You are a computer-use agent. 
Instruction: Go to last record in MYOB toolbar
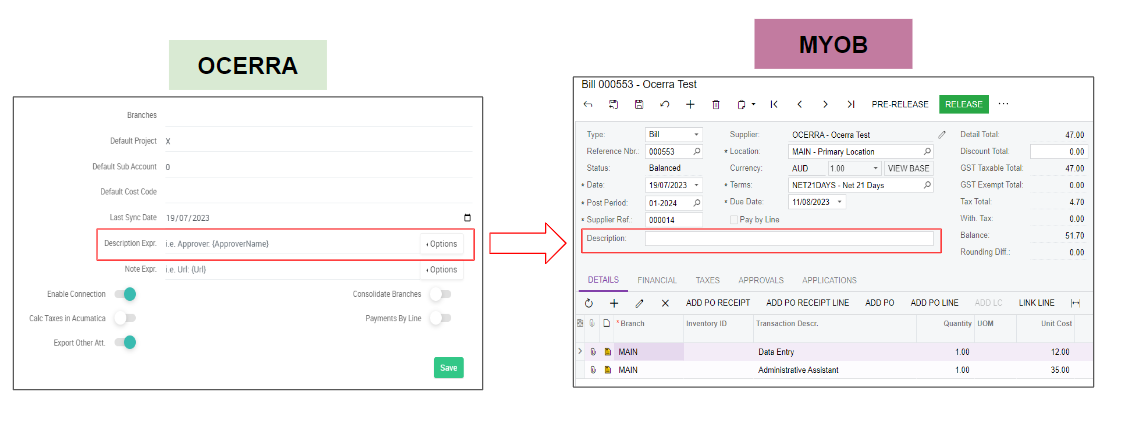tap(851, 105)
